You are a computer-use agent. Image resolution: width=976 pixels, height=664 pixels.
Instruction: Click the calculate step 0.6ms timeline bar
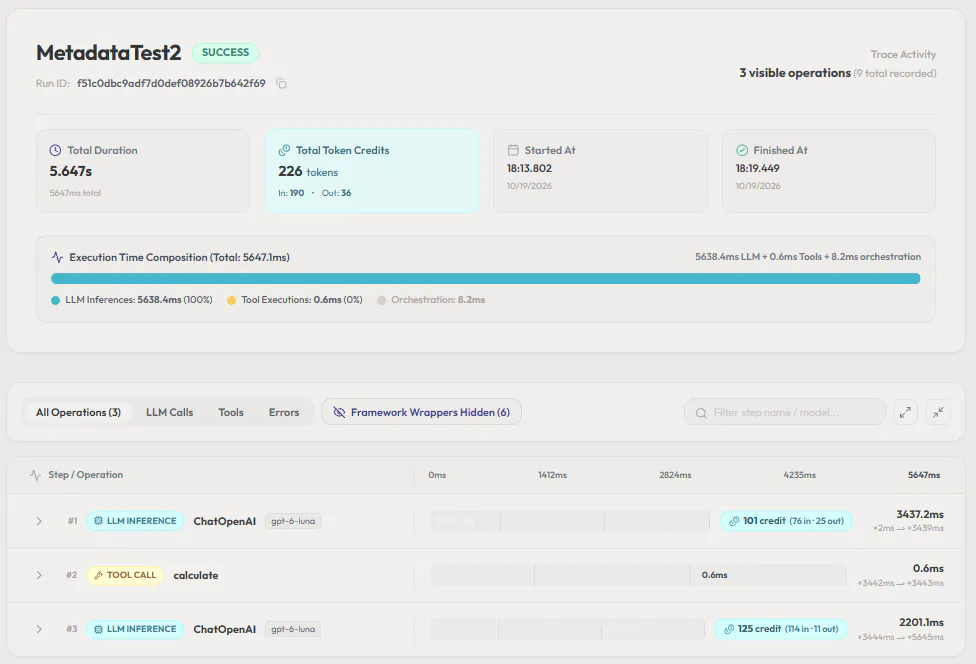coord(638,575)
